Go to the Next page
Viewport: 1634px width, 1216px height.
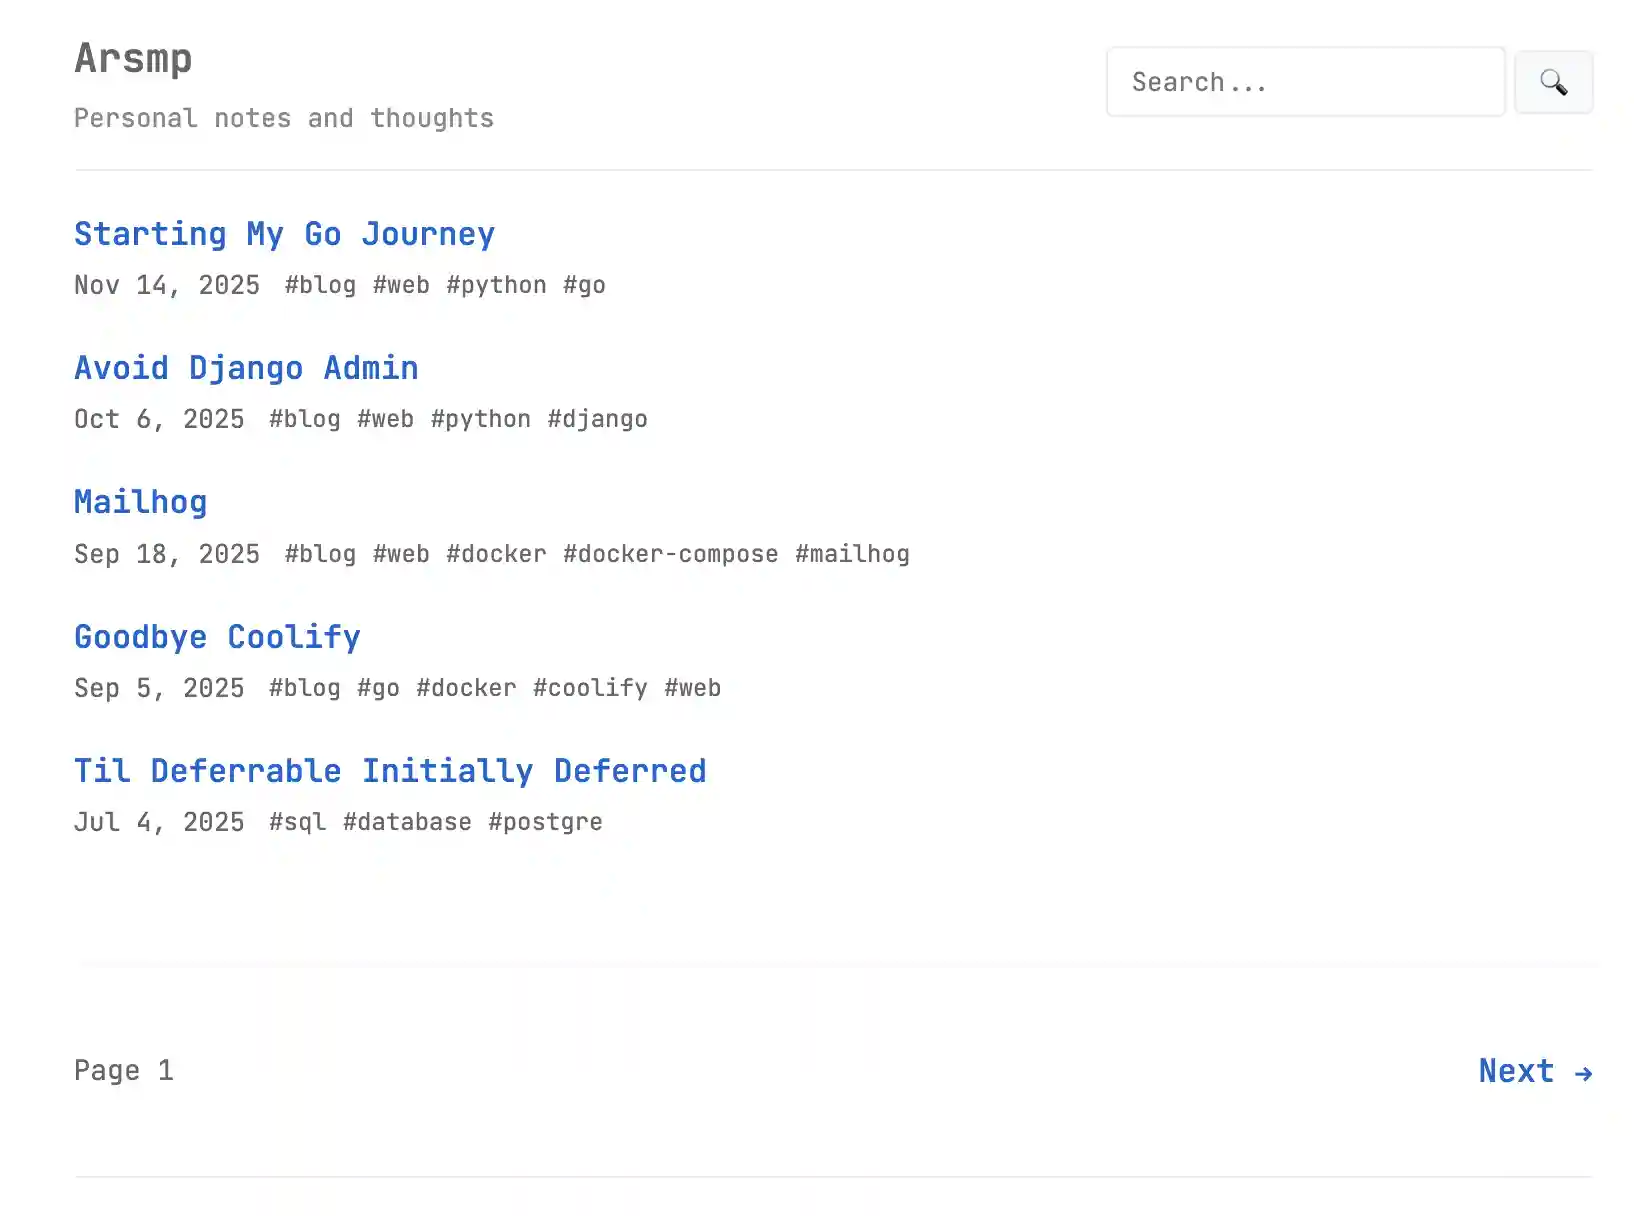(1534, 1071)
